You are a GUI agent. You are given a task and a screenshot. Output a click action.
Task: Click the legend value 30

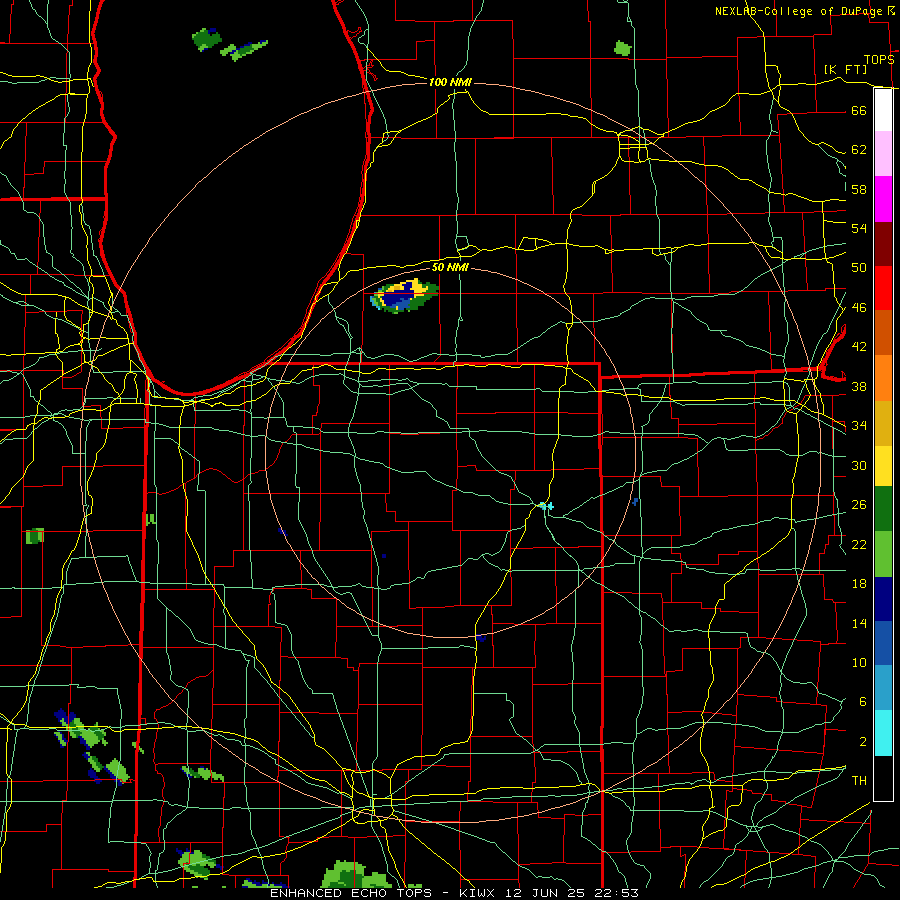pyautogui.click(x=859, y=465)
